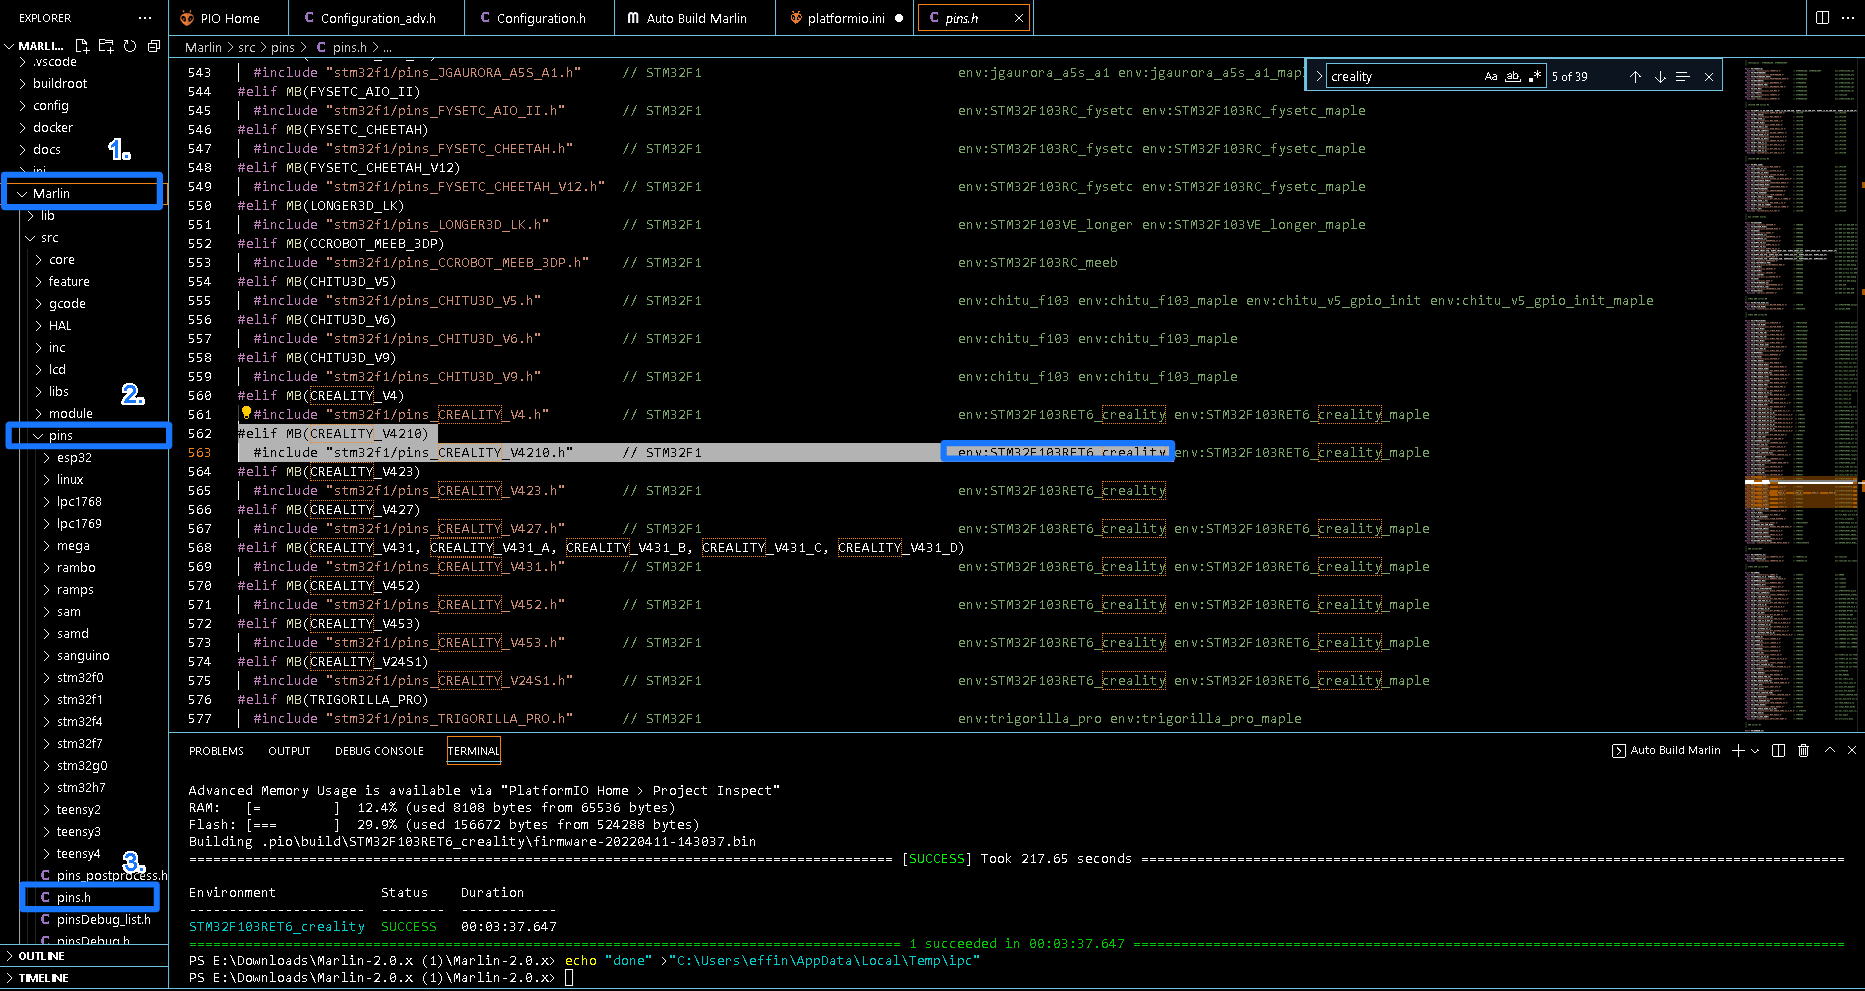Viewport: 1865px width, 991px height.
Task: Toggle Match Whole Word in find widget
Action: [1513, 76]
